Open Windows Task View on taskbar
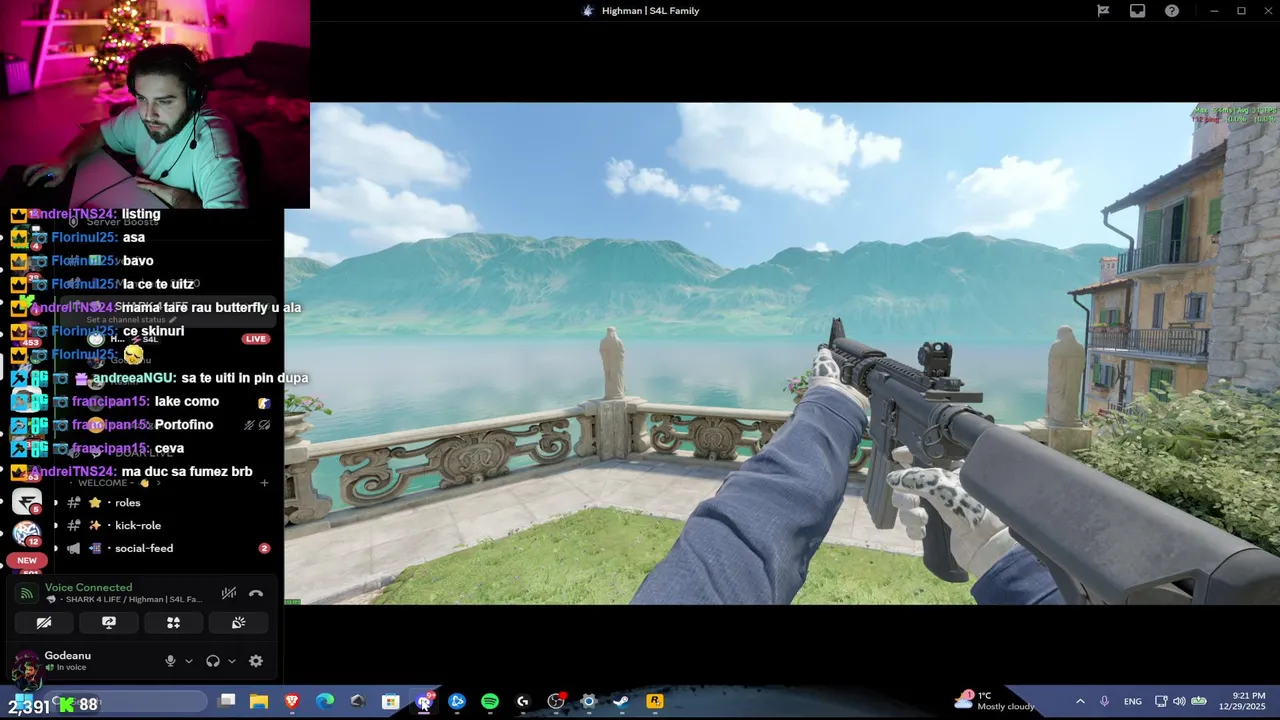 click(227, 702)
